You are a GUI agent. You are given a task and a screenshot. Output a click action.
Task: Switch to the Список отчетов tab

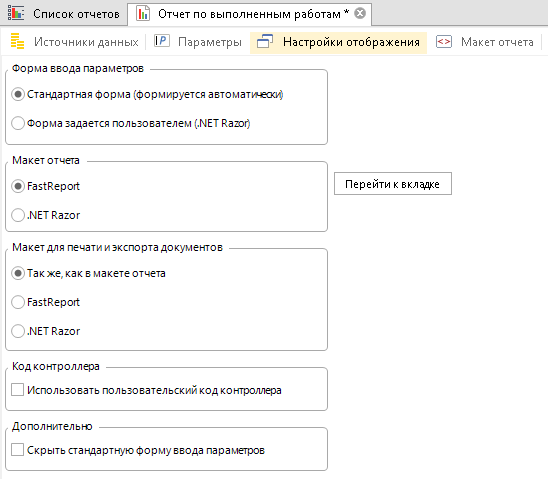pos(76,14)
